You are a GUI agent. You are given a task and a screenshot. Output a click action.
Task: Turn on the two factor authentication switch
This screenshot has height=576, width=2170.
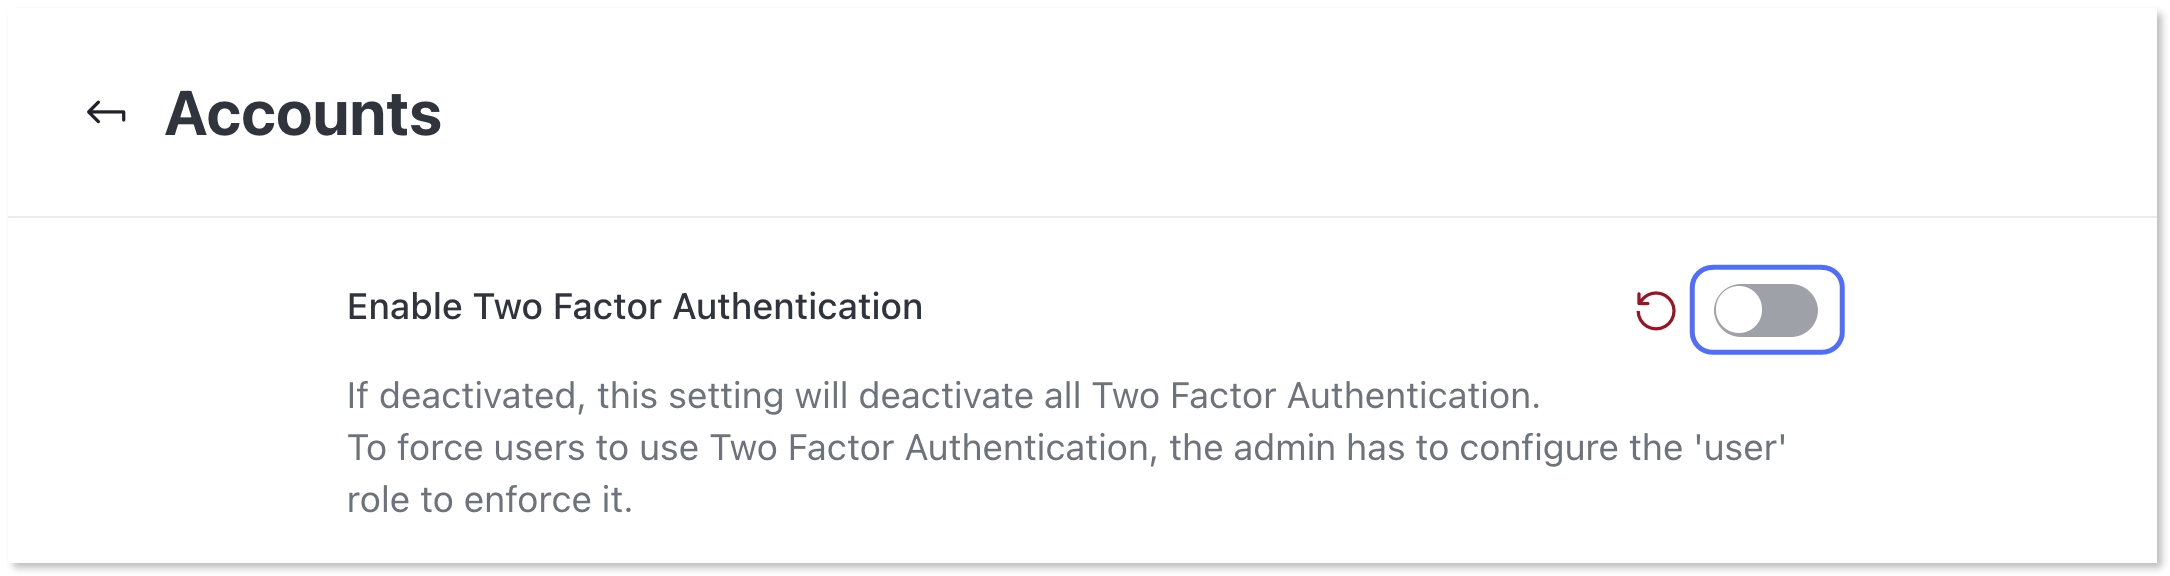1766,310
